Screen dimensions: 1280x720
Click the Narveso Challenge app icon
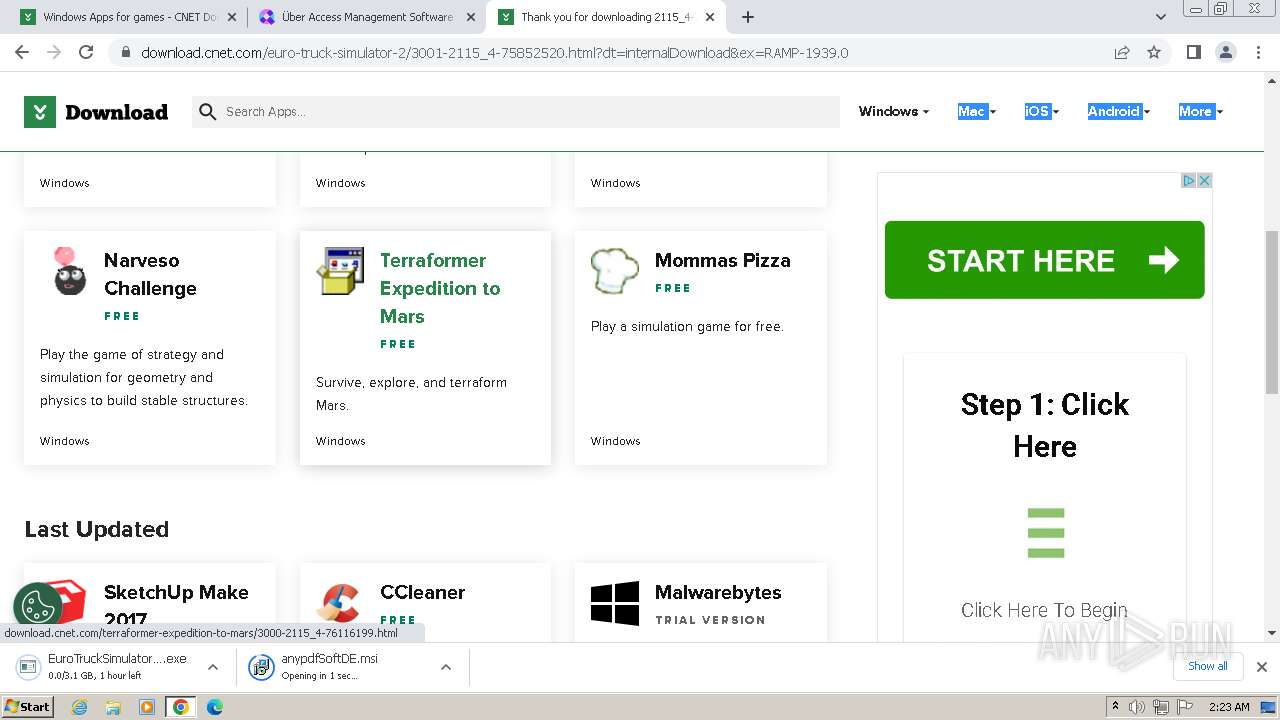coord(69,271)
